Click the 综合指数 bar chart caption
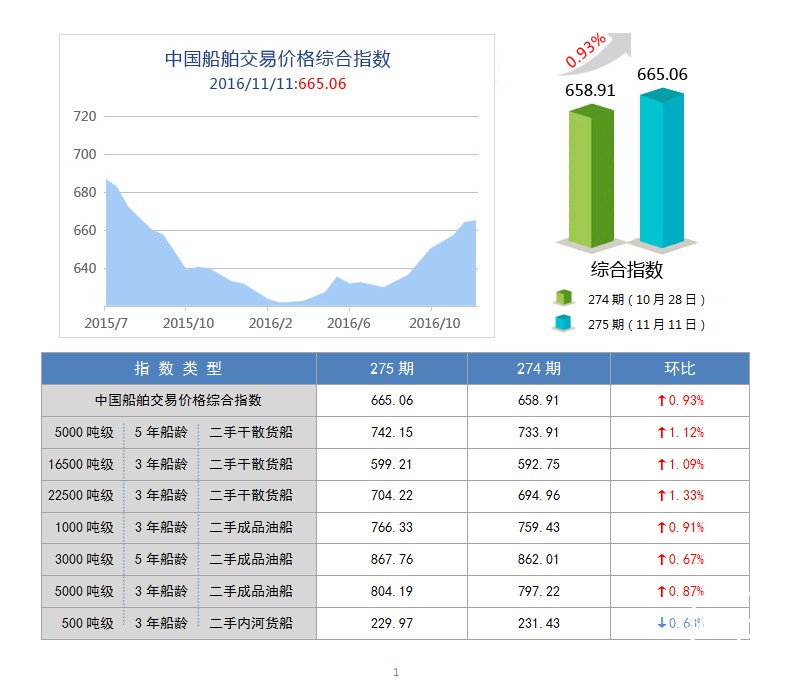793x690 pixels. tap(627, 269)
